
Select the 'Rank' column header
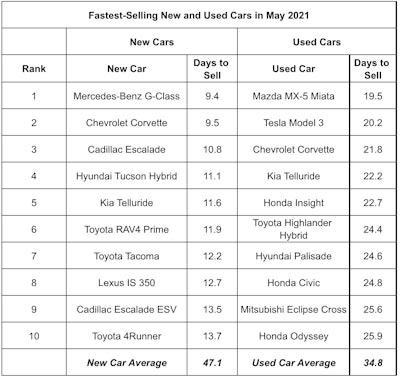click(34, 69)
